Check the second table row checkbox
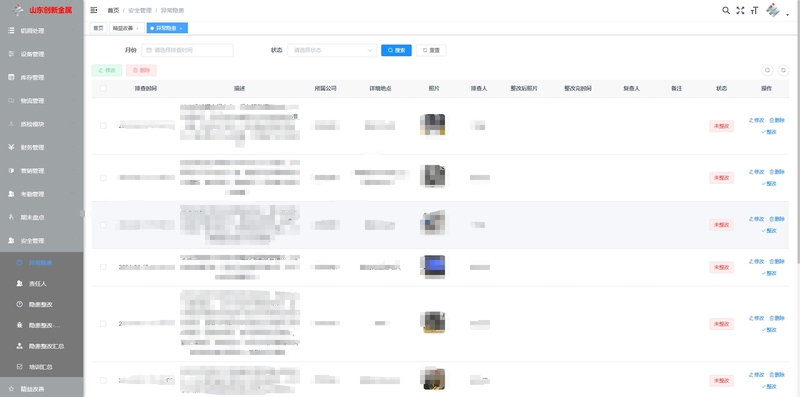This screenshot has width=800, height=397. tap(104, 178)
